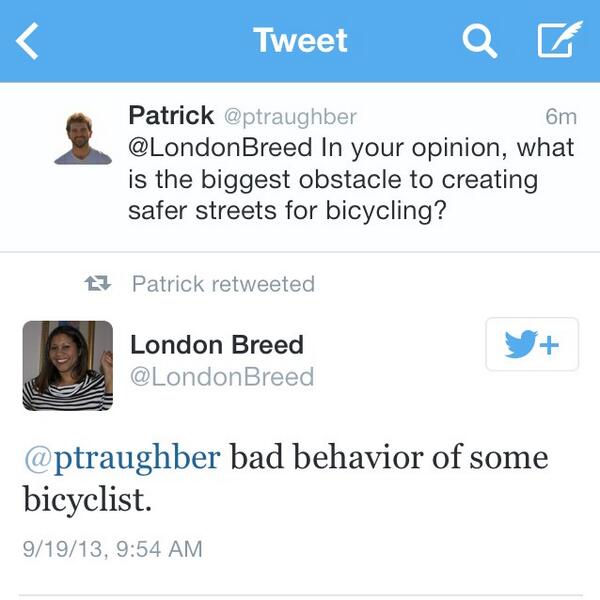Tap 'bad behavior of some' reply text
The height and width of the screenshot is (600, 600).
389,457
